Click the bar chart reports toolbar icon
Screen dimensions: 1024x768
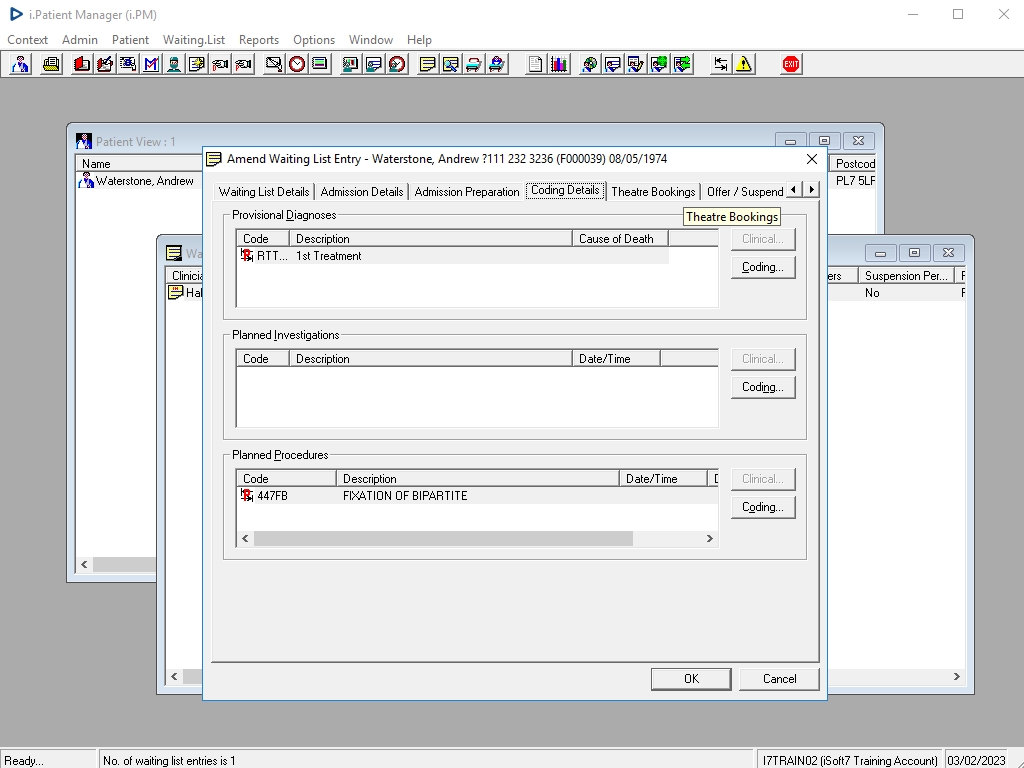(x=559, y=64)
